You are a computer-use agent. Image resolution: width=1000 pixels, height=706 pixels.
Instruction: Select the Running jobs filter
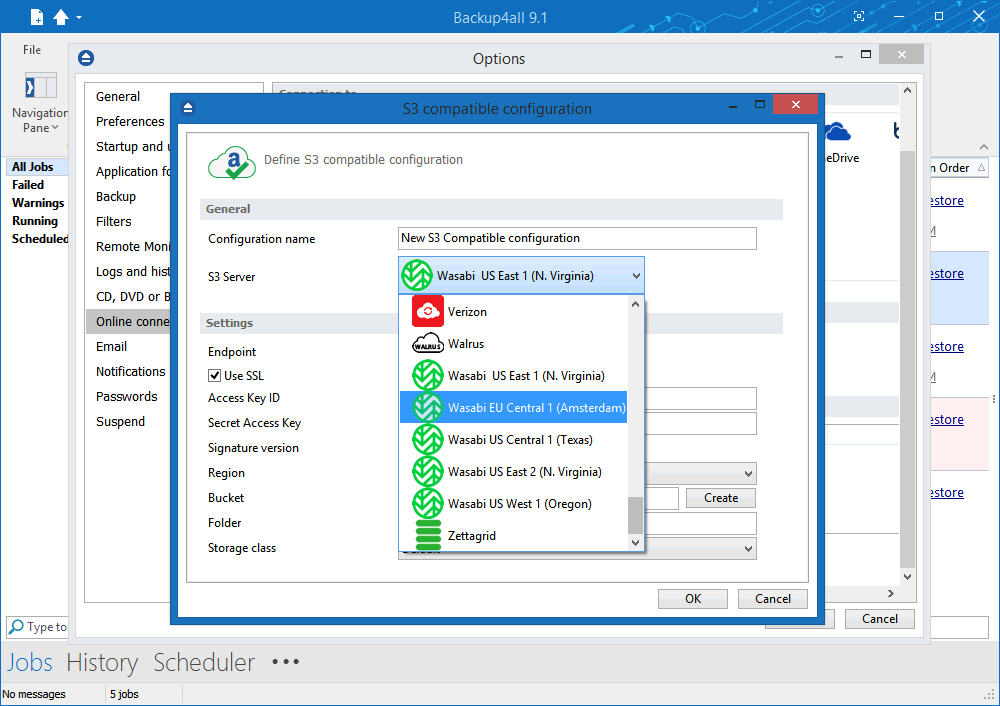pyautogui.click(x=35, y=221)
